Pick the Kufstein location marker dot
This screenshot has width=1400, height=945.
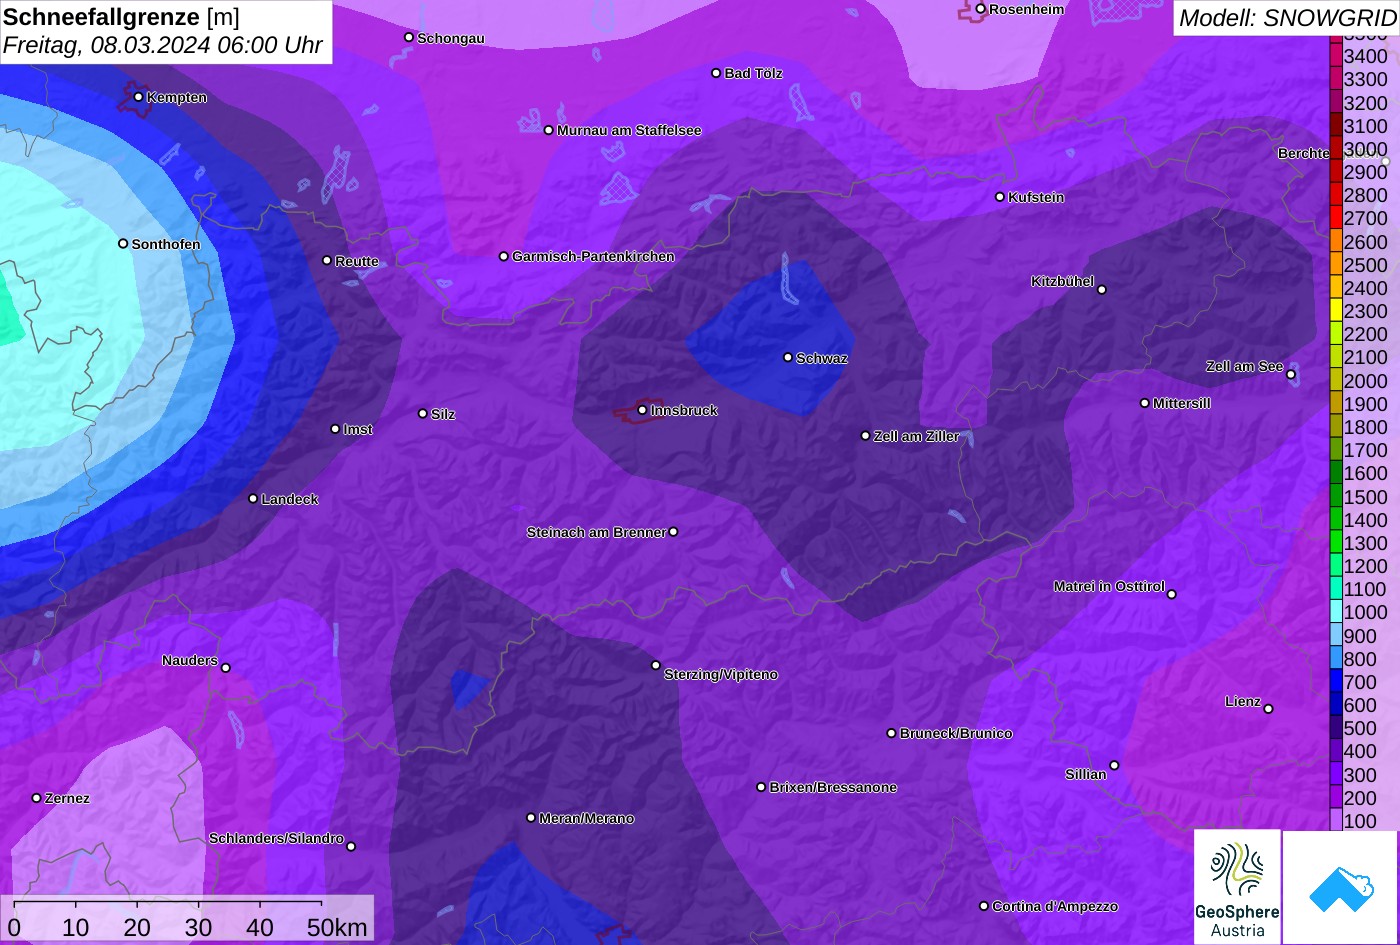tap(1000, 197)
